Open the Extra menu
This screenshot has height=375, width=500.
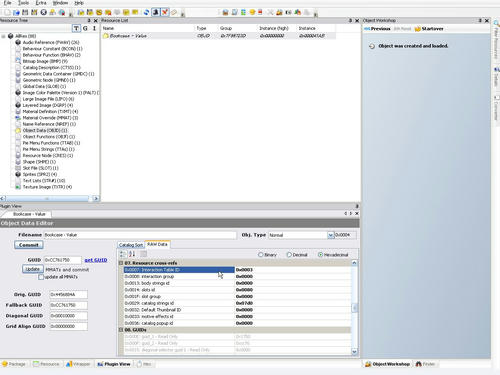(41, 3)
